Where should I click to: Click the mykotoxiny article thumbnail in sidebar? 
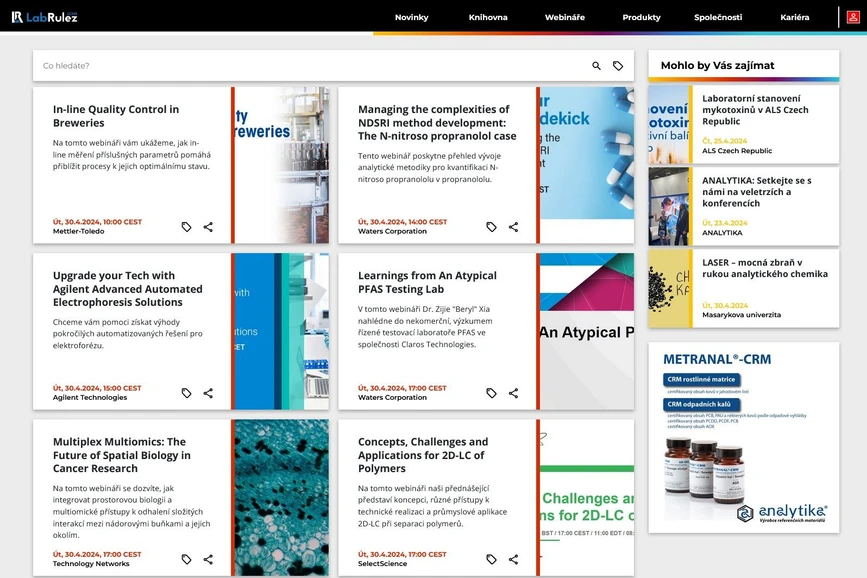click(668, 124)
